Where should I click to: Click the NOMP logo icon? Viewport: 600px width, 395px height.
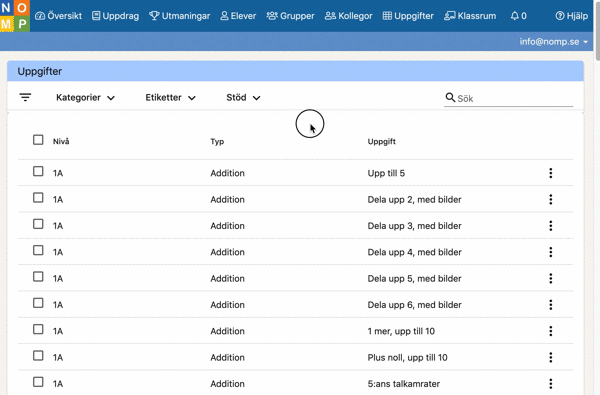pos(15,16)
